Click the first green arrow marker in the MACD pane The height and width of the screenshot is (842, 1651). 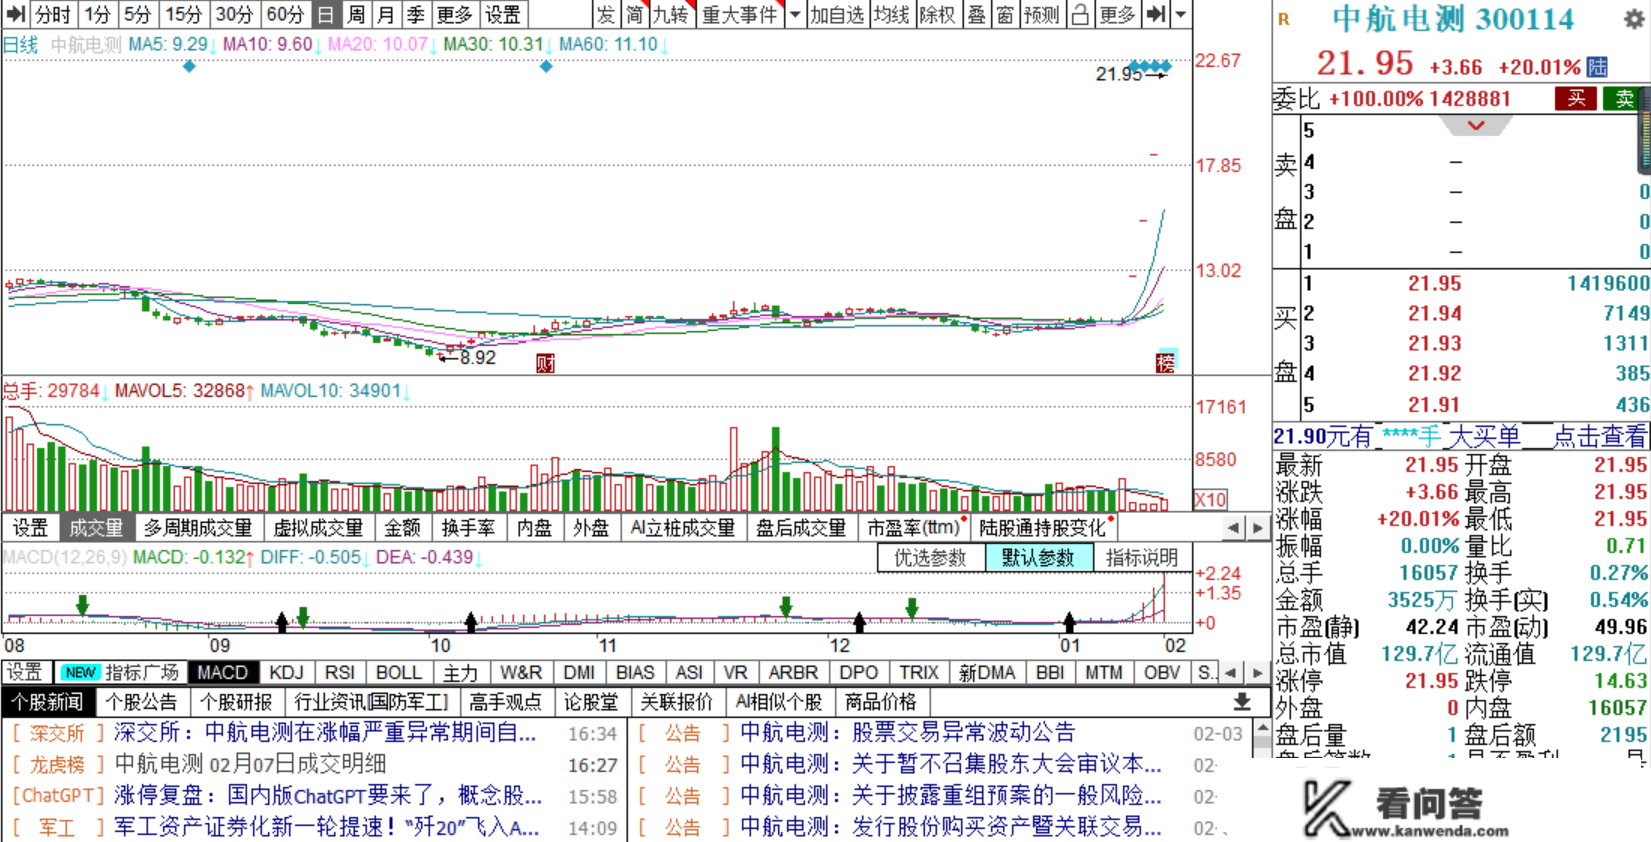point(83,605)
